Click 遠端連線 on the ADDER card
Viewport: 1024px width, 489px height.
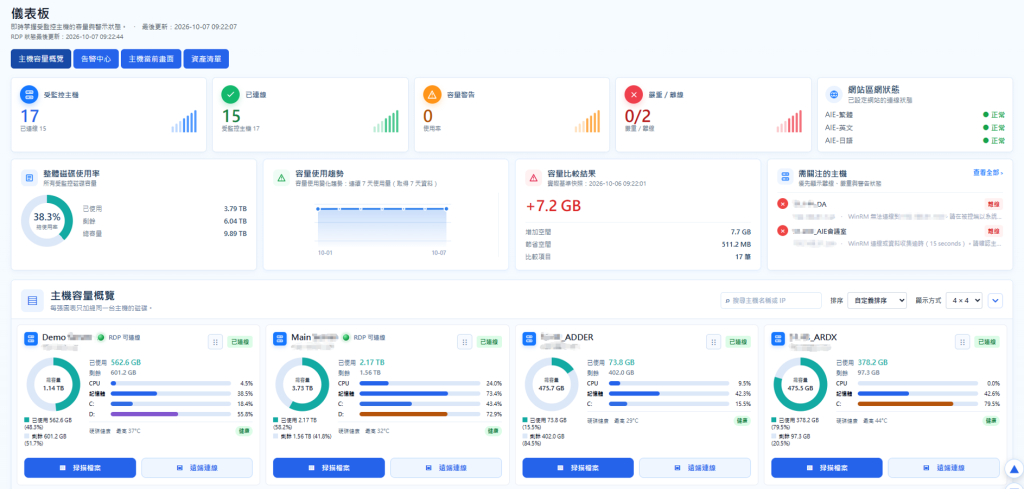point(695,467)
